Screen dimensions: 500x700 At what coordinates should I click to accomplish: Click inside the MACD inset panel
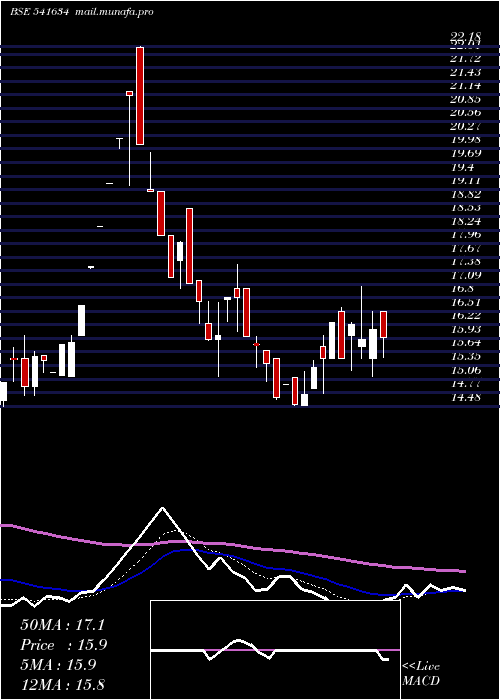click(275, 650)
